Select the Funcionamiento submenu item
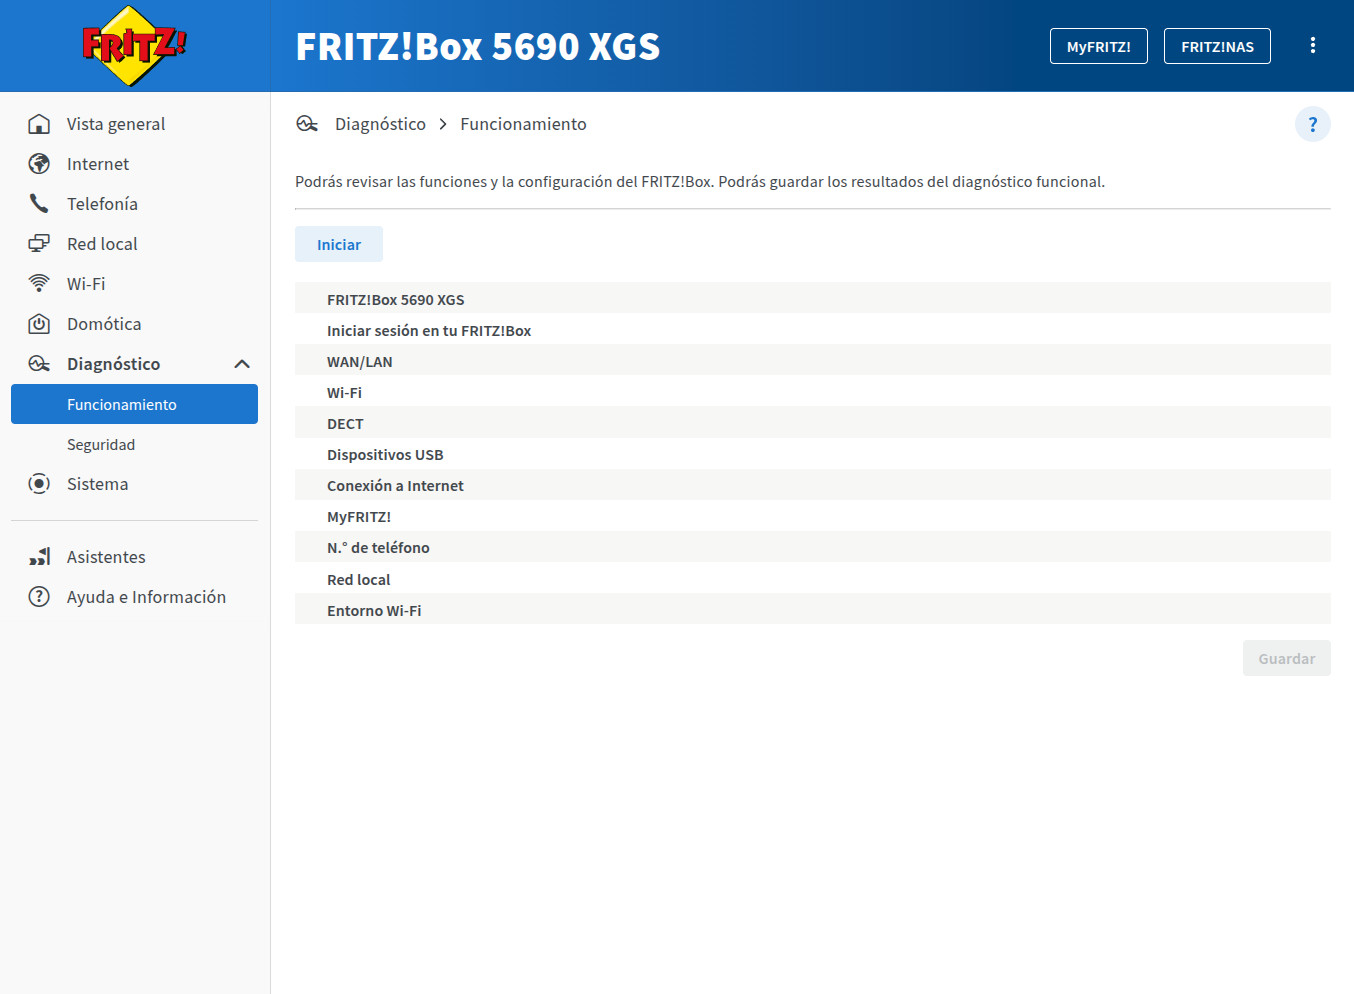1354x994 pixels. [x=134, y=404]
